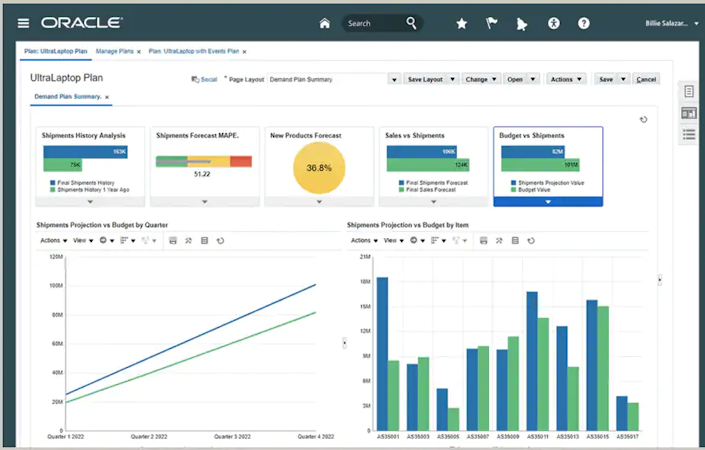Click the Oracle logo
Screen dimensions: 705x450
click(x=81, y=23)
